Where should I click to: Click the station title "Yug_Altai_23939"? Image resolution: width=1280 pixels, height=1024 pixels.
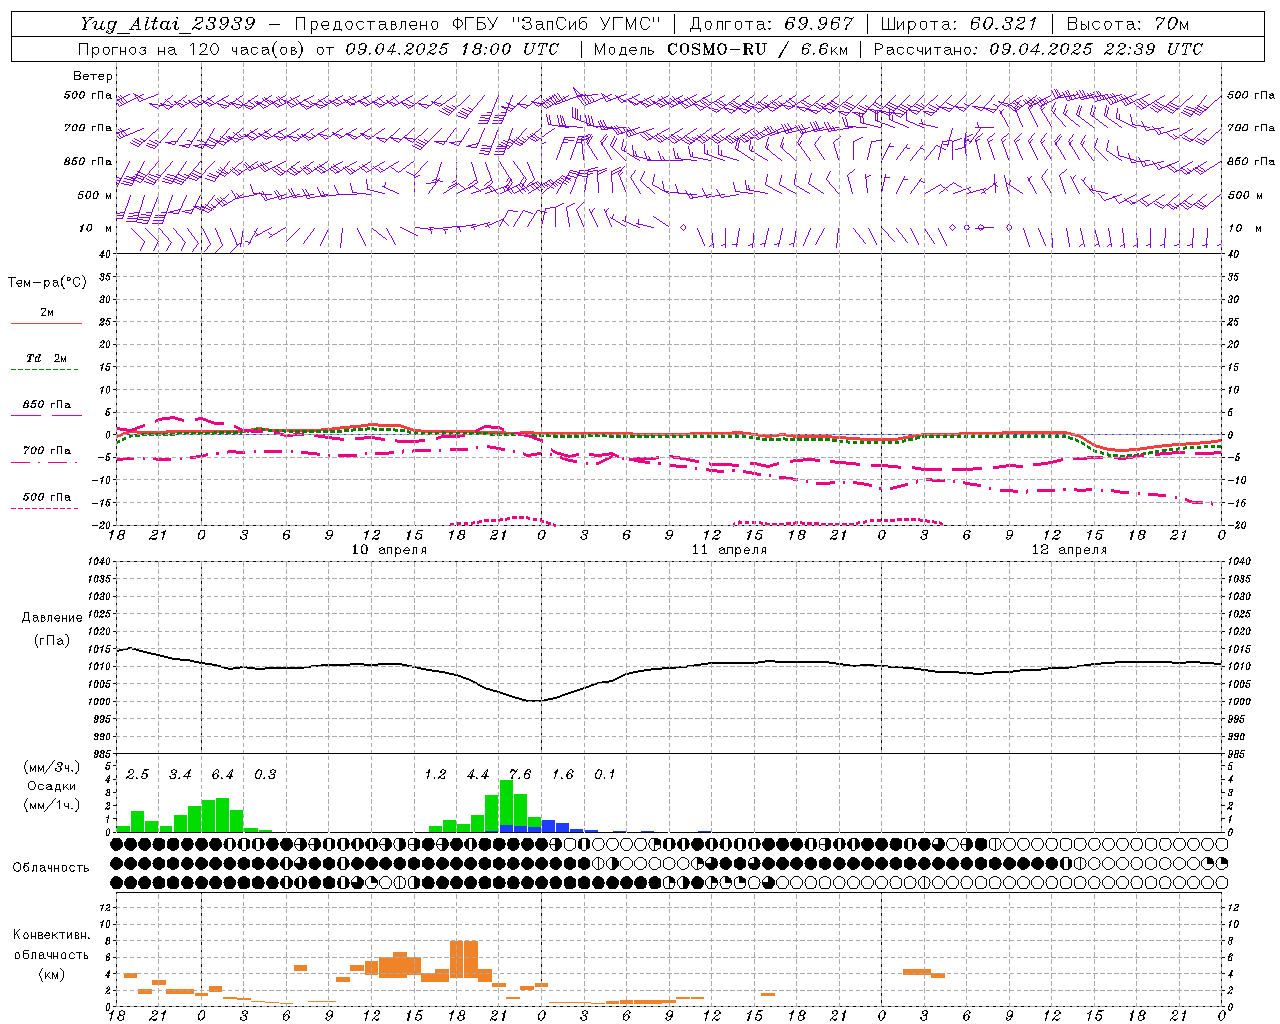pyautogui.click(x=167, y=24)
